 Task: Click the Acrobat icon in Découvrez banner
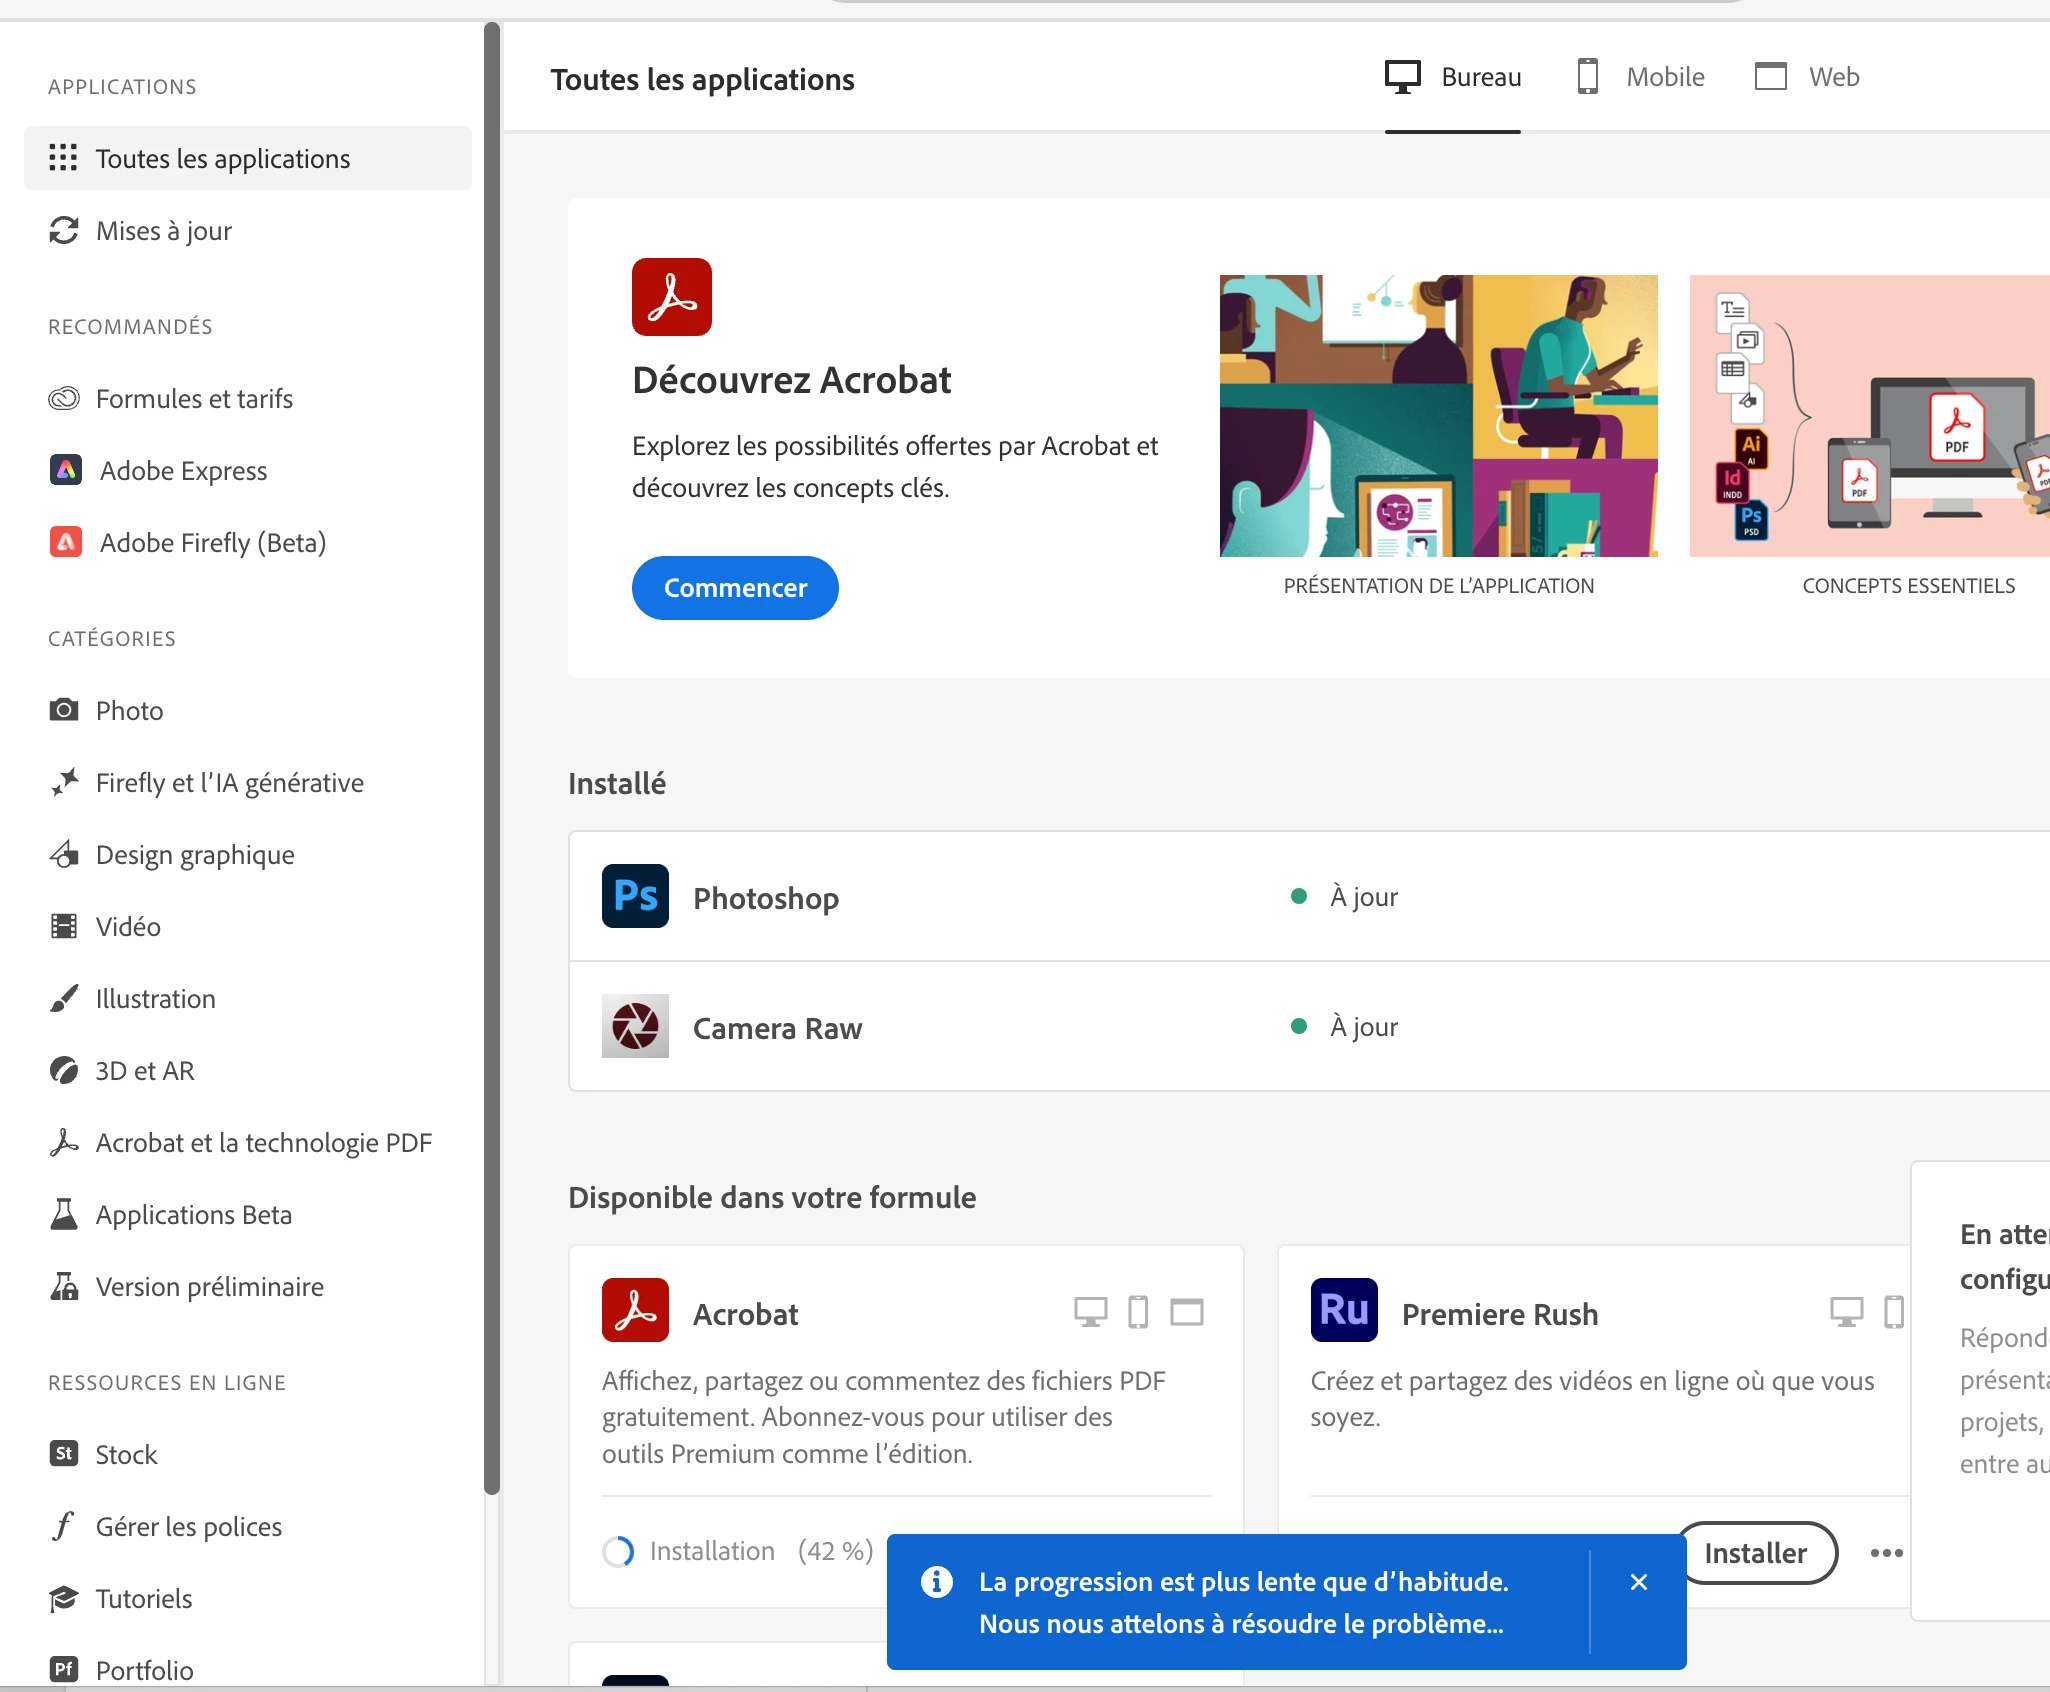pyautogui.click(x=671, y=297)
